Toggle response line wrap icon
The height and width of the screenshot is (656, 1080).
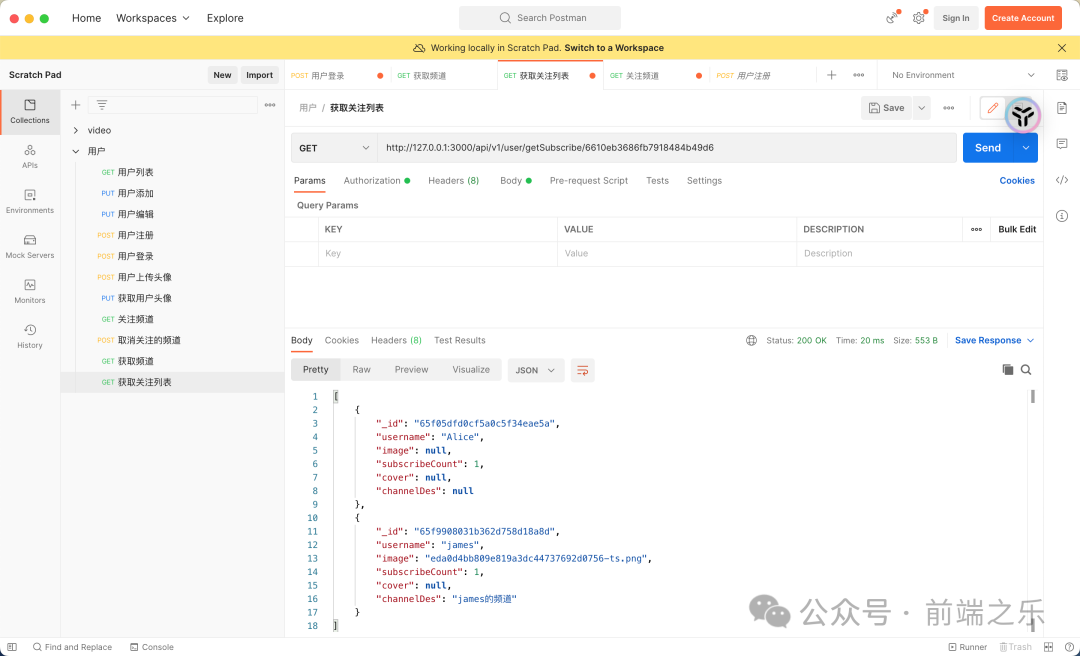point(583,370)
